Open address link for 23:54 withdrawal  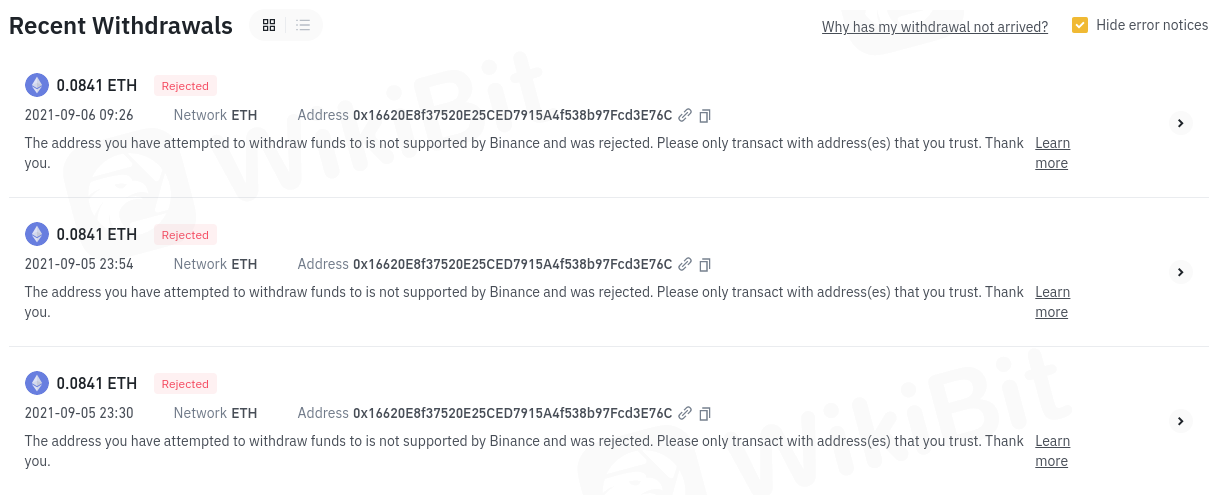click(685, 265)
